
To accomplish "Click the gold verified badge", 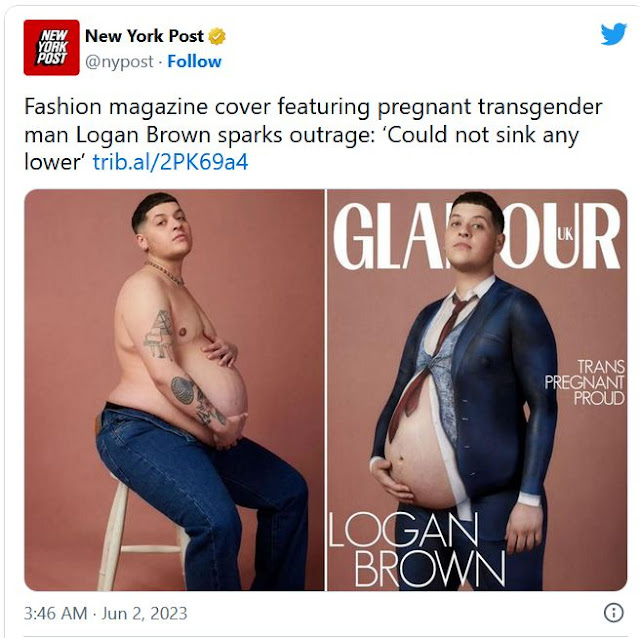I will pyautogui.click(x=217, y=36).
